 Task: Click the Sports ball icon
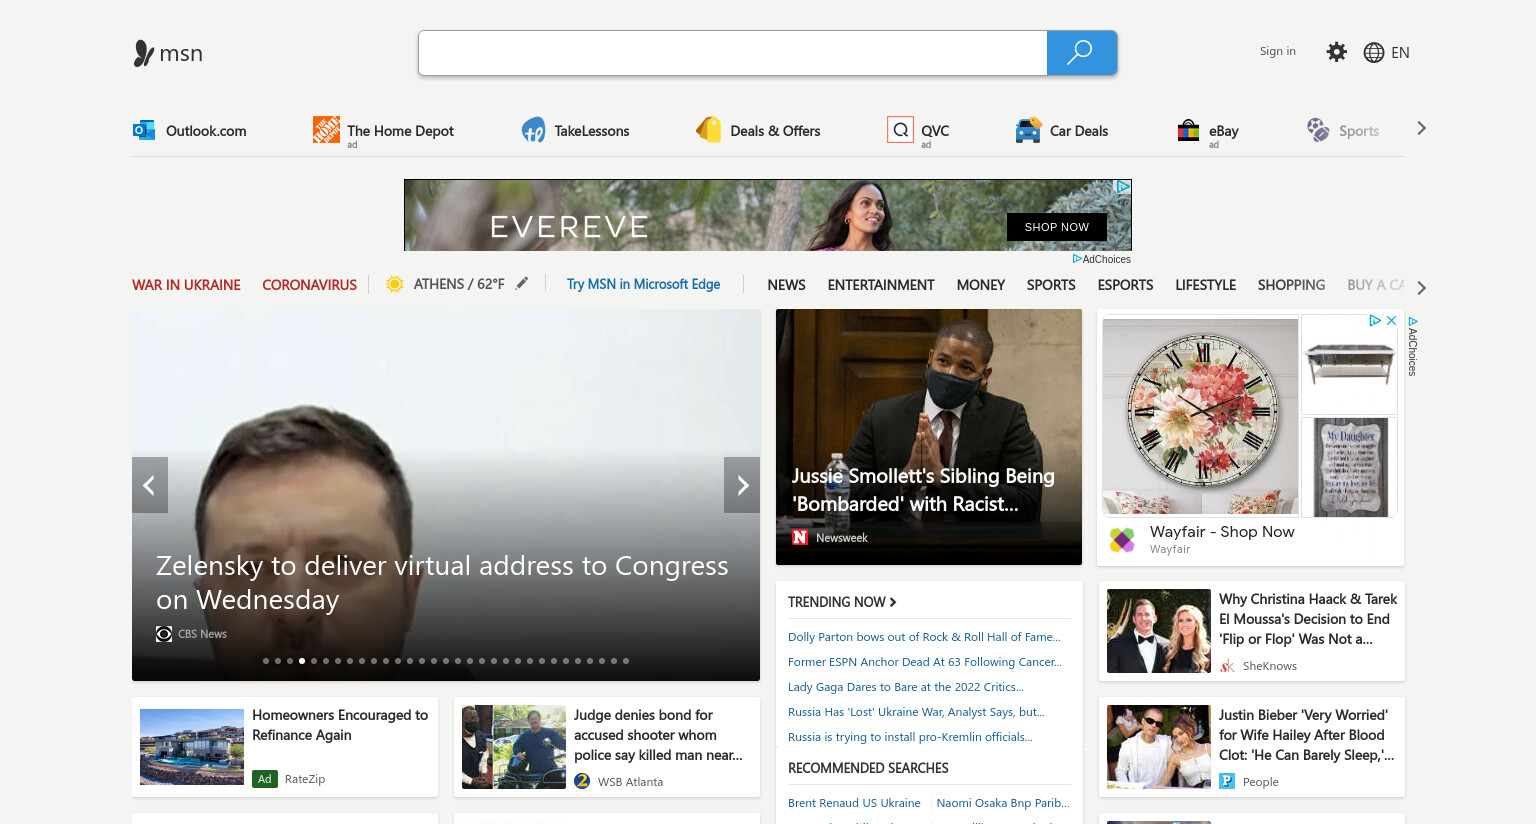point(1318,130)
